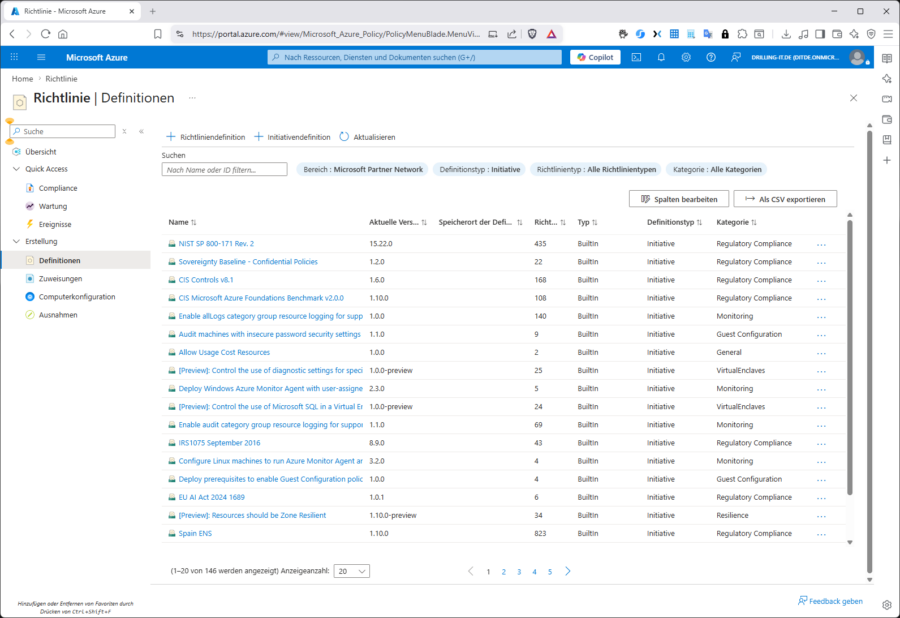The width and height of the screenshot is (900, 618).
Task: Go to results page 5
Action: tap(549, 572)
